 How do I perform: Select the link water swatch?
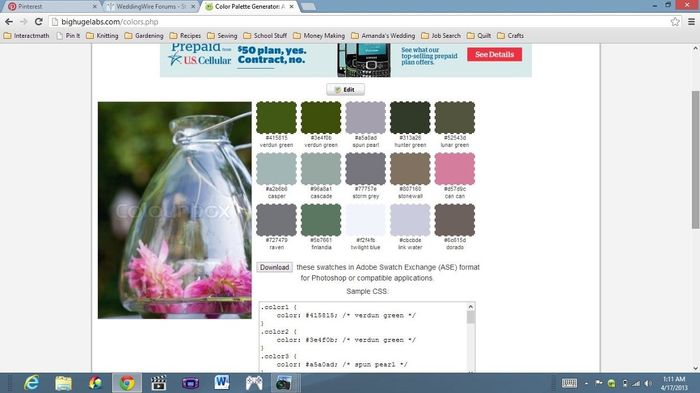pos(410,220)
